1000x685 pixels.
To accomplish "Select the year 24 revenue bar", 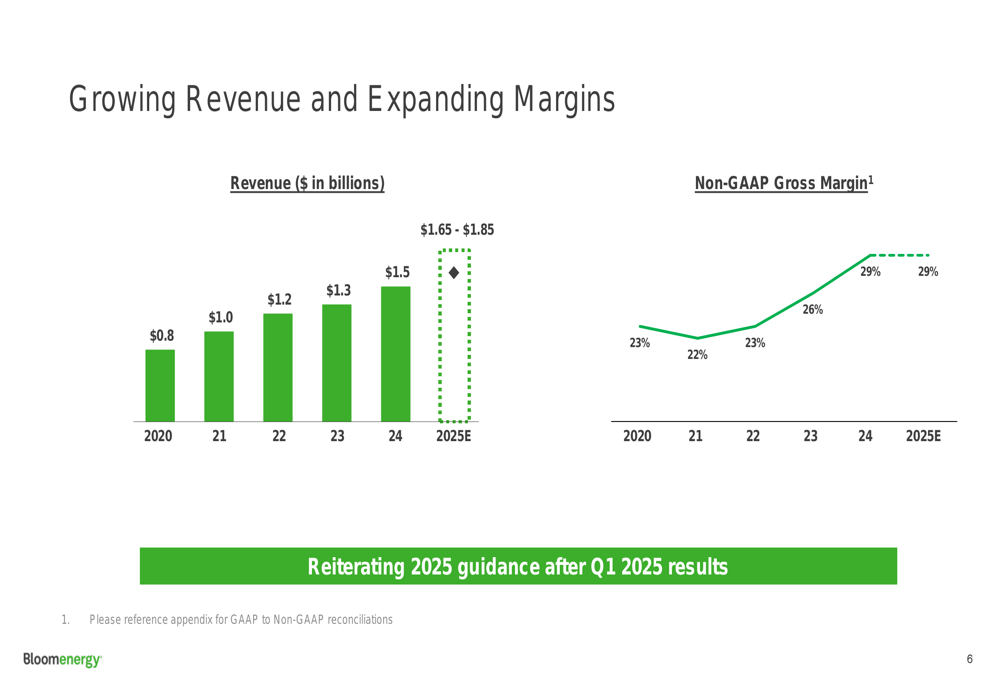I will point(395,353).
